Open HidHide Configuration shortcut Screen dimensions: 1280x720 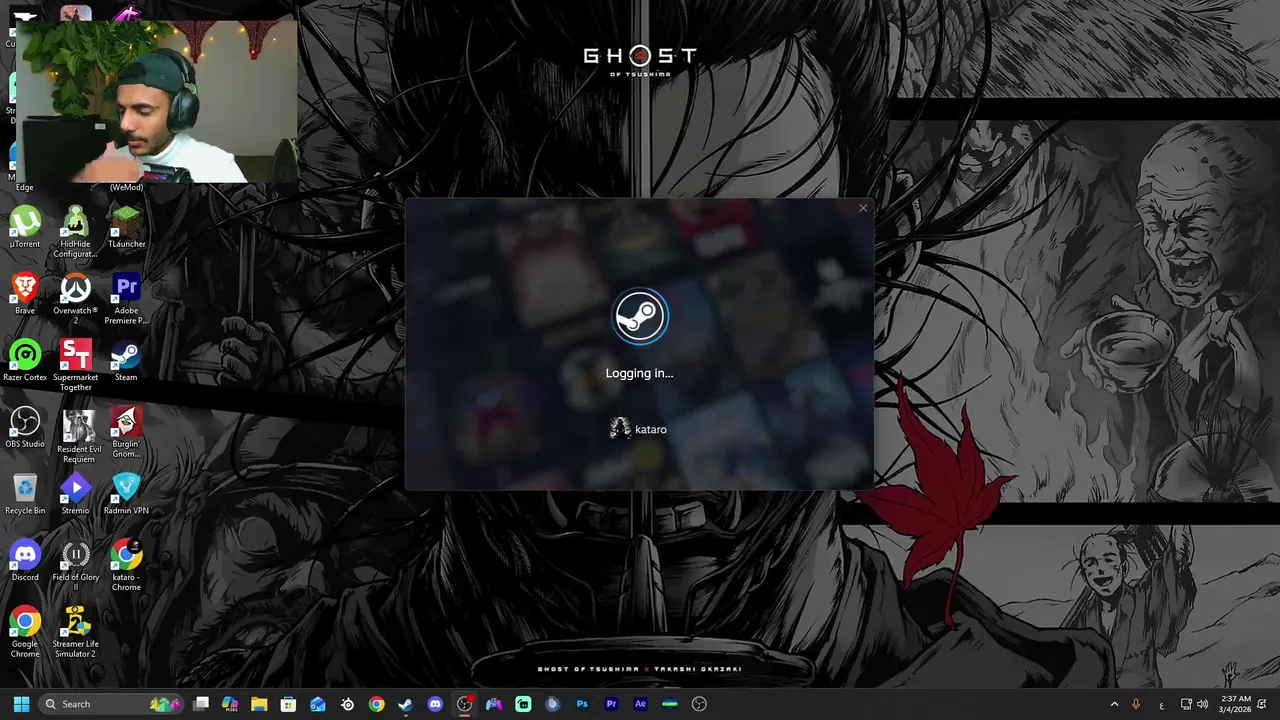click(75, 232)
